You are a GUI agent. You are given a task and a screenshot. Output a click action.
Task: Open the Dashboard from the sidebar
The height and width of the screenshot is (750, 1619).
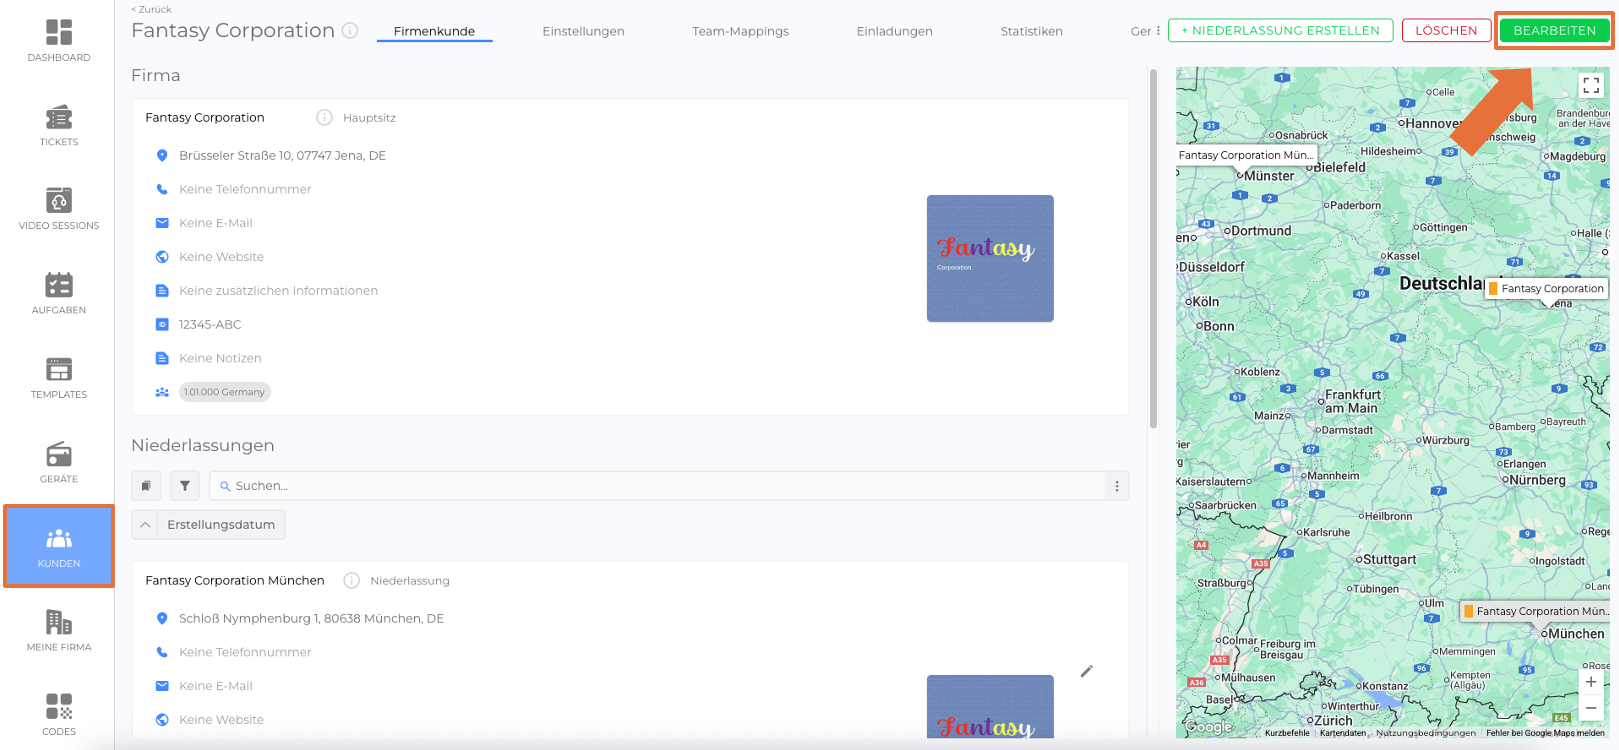click(x=59, y=41)
